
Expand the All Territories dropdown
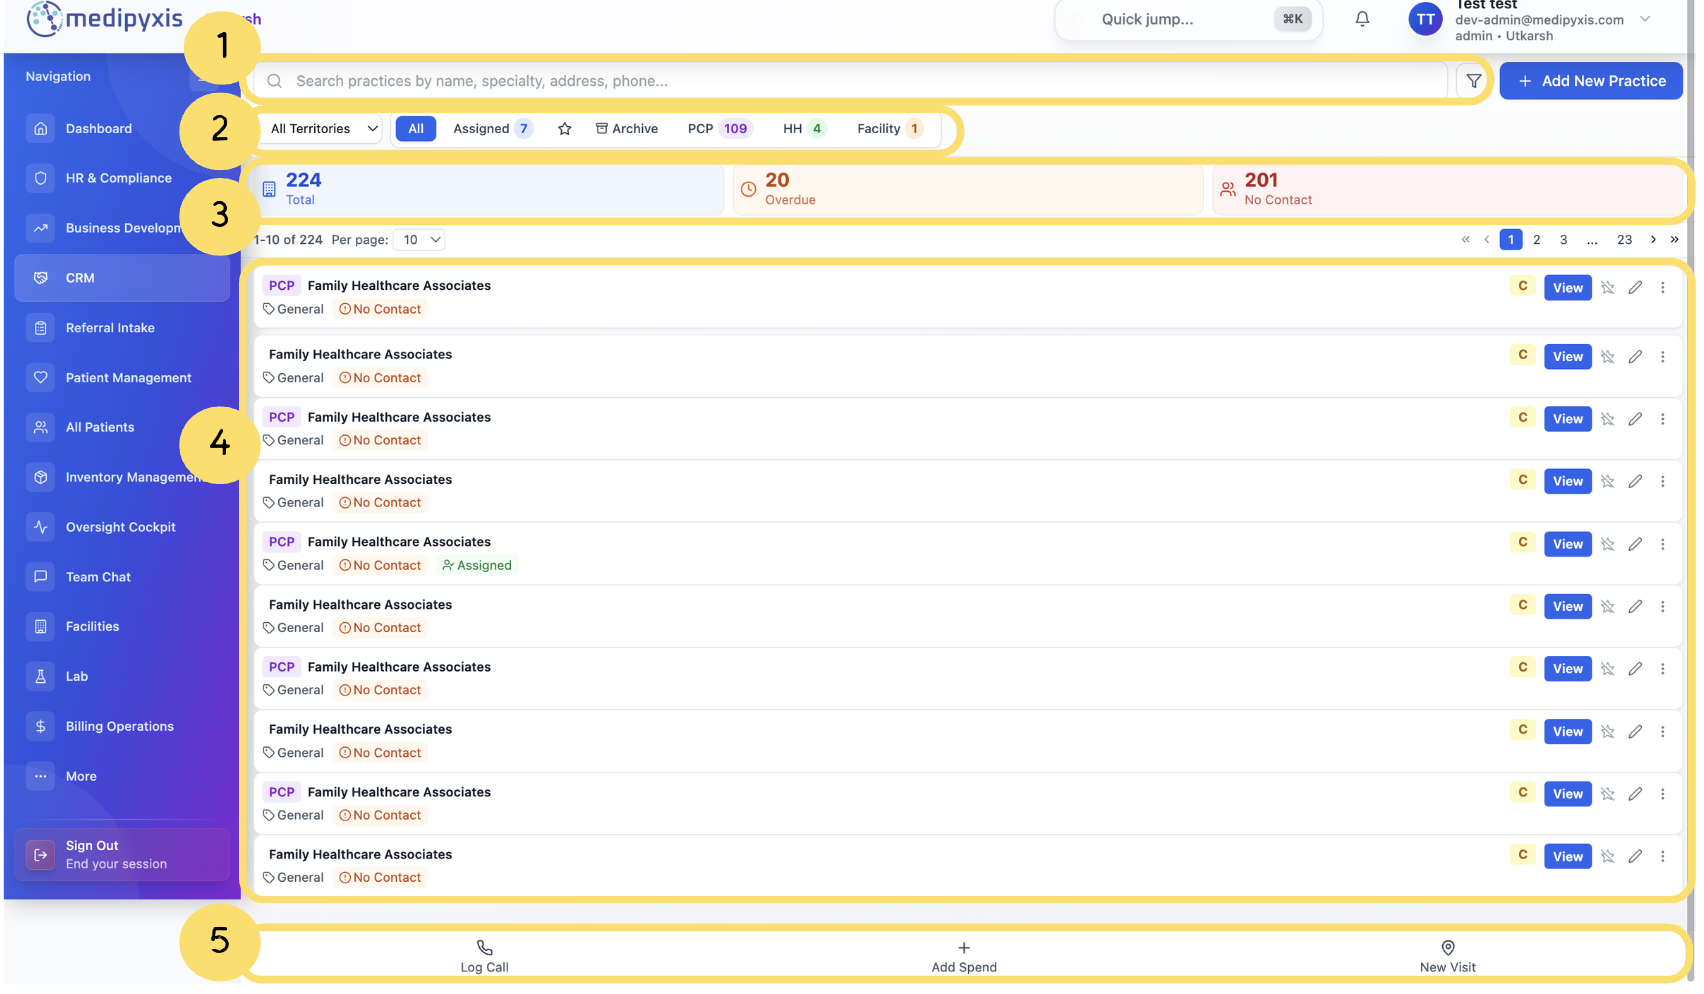click(324, 129)
